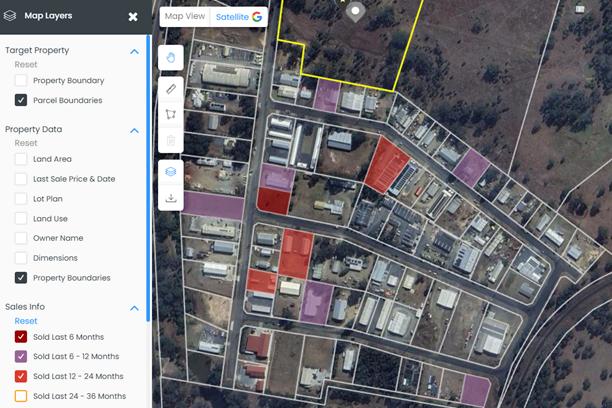
Task: Click Reset under Target Property
Action: pos(26,64)
